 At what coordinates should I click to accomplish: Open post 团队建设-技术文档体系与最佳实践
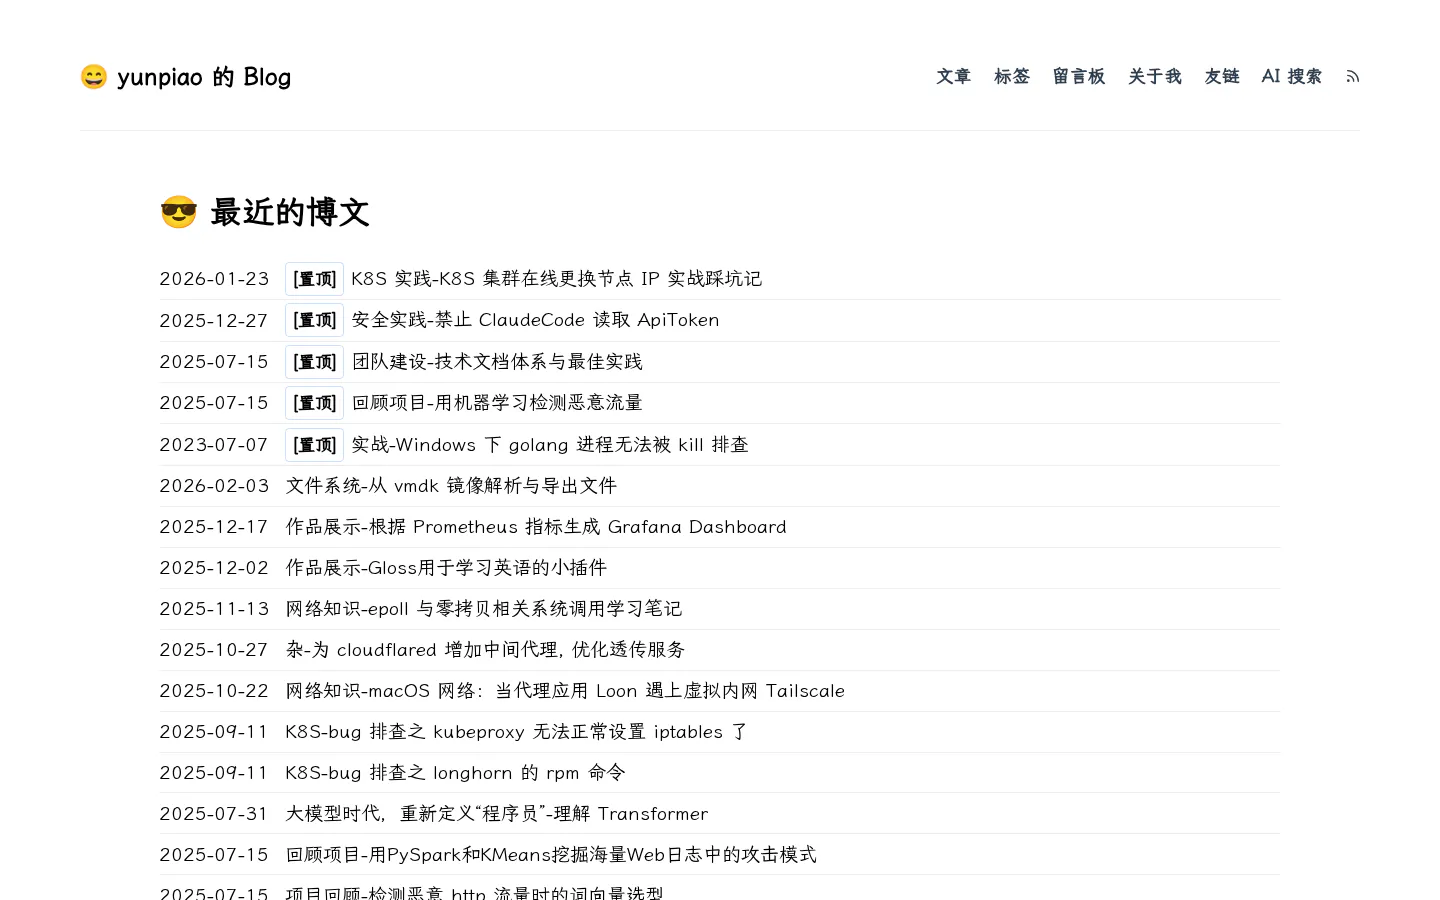497,362
